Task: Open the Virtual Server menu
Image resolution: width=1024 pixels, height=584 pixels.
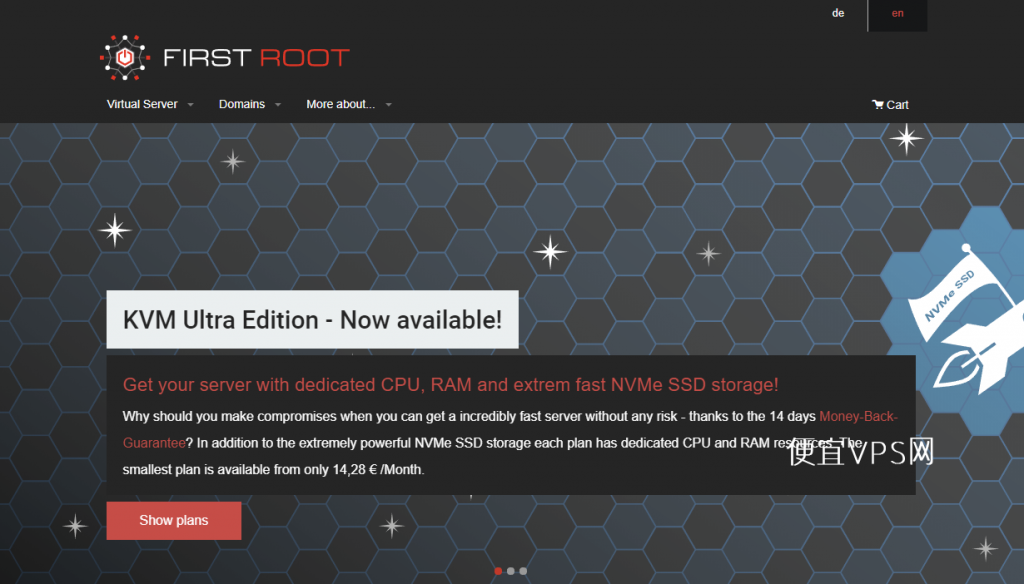Action: pos(142,105)
